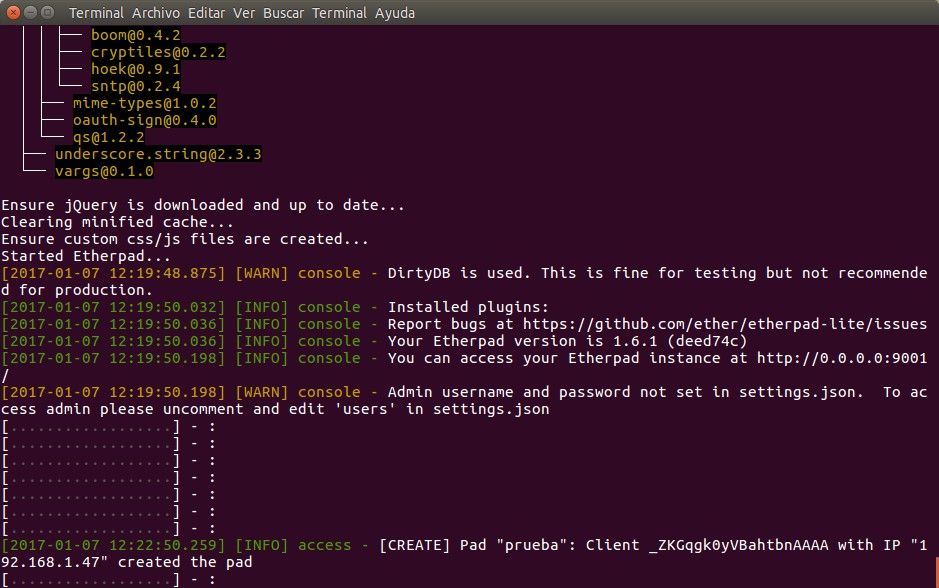
Task: Open the Terminal menu next to Ayuda
Action: point(340,13)
